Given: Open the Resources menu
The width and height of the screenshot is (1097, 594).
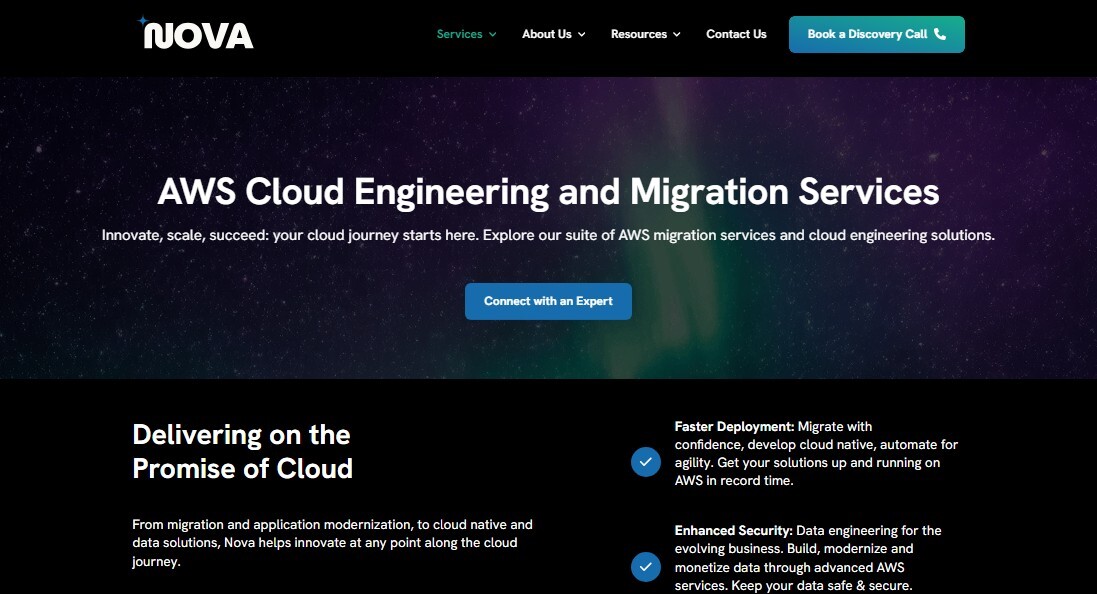Looking at the screenshot, I should (x=639, y=33).
